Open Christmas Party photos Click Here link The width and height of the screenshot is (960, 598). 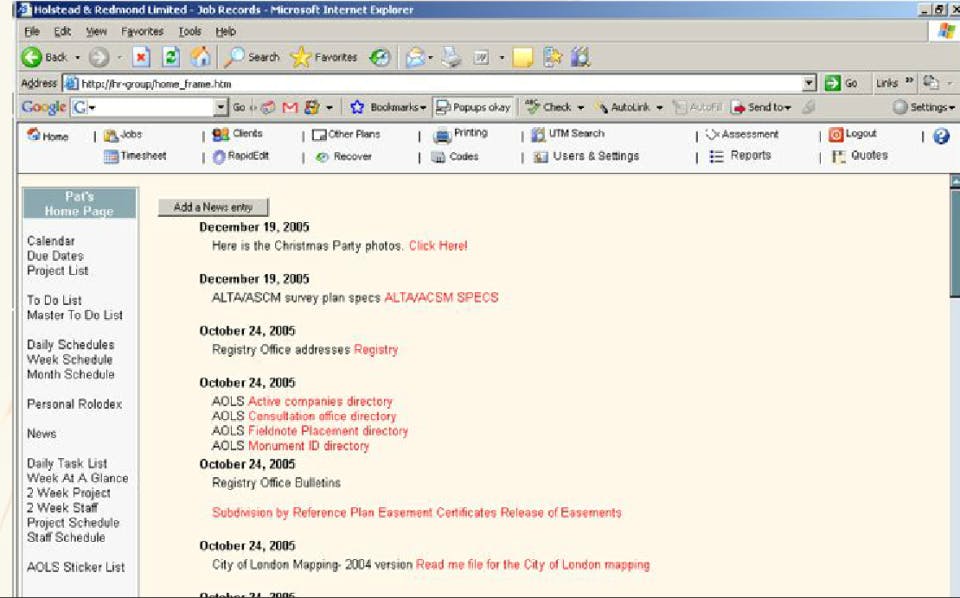438,246
